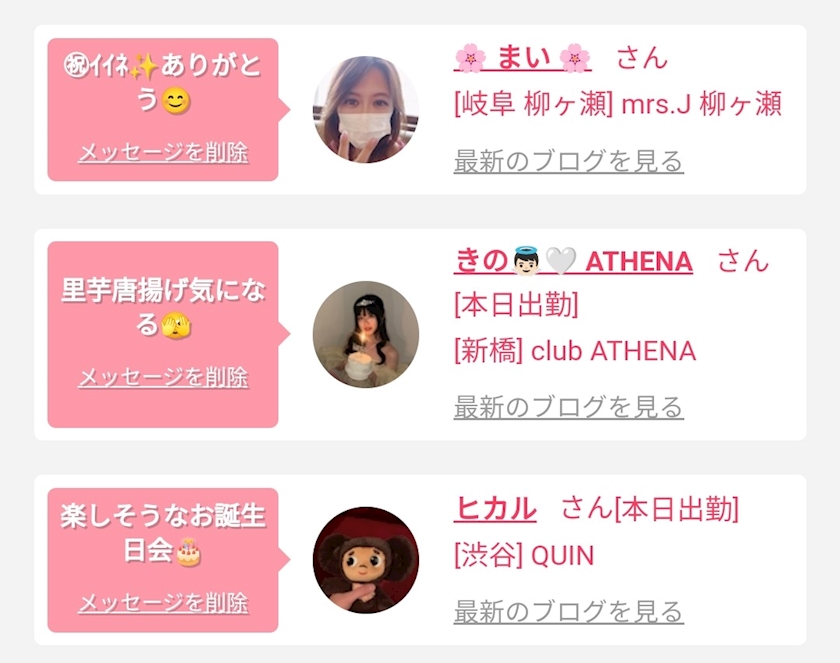Screen dimensions: 840x663
Task: View ヒカル's latest blog
Action: point(568,611)
